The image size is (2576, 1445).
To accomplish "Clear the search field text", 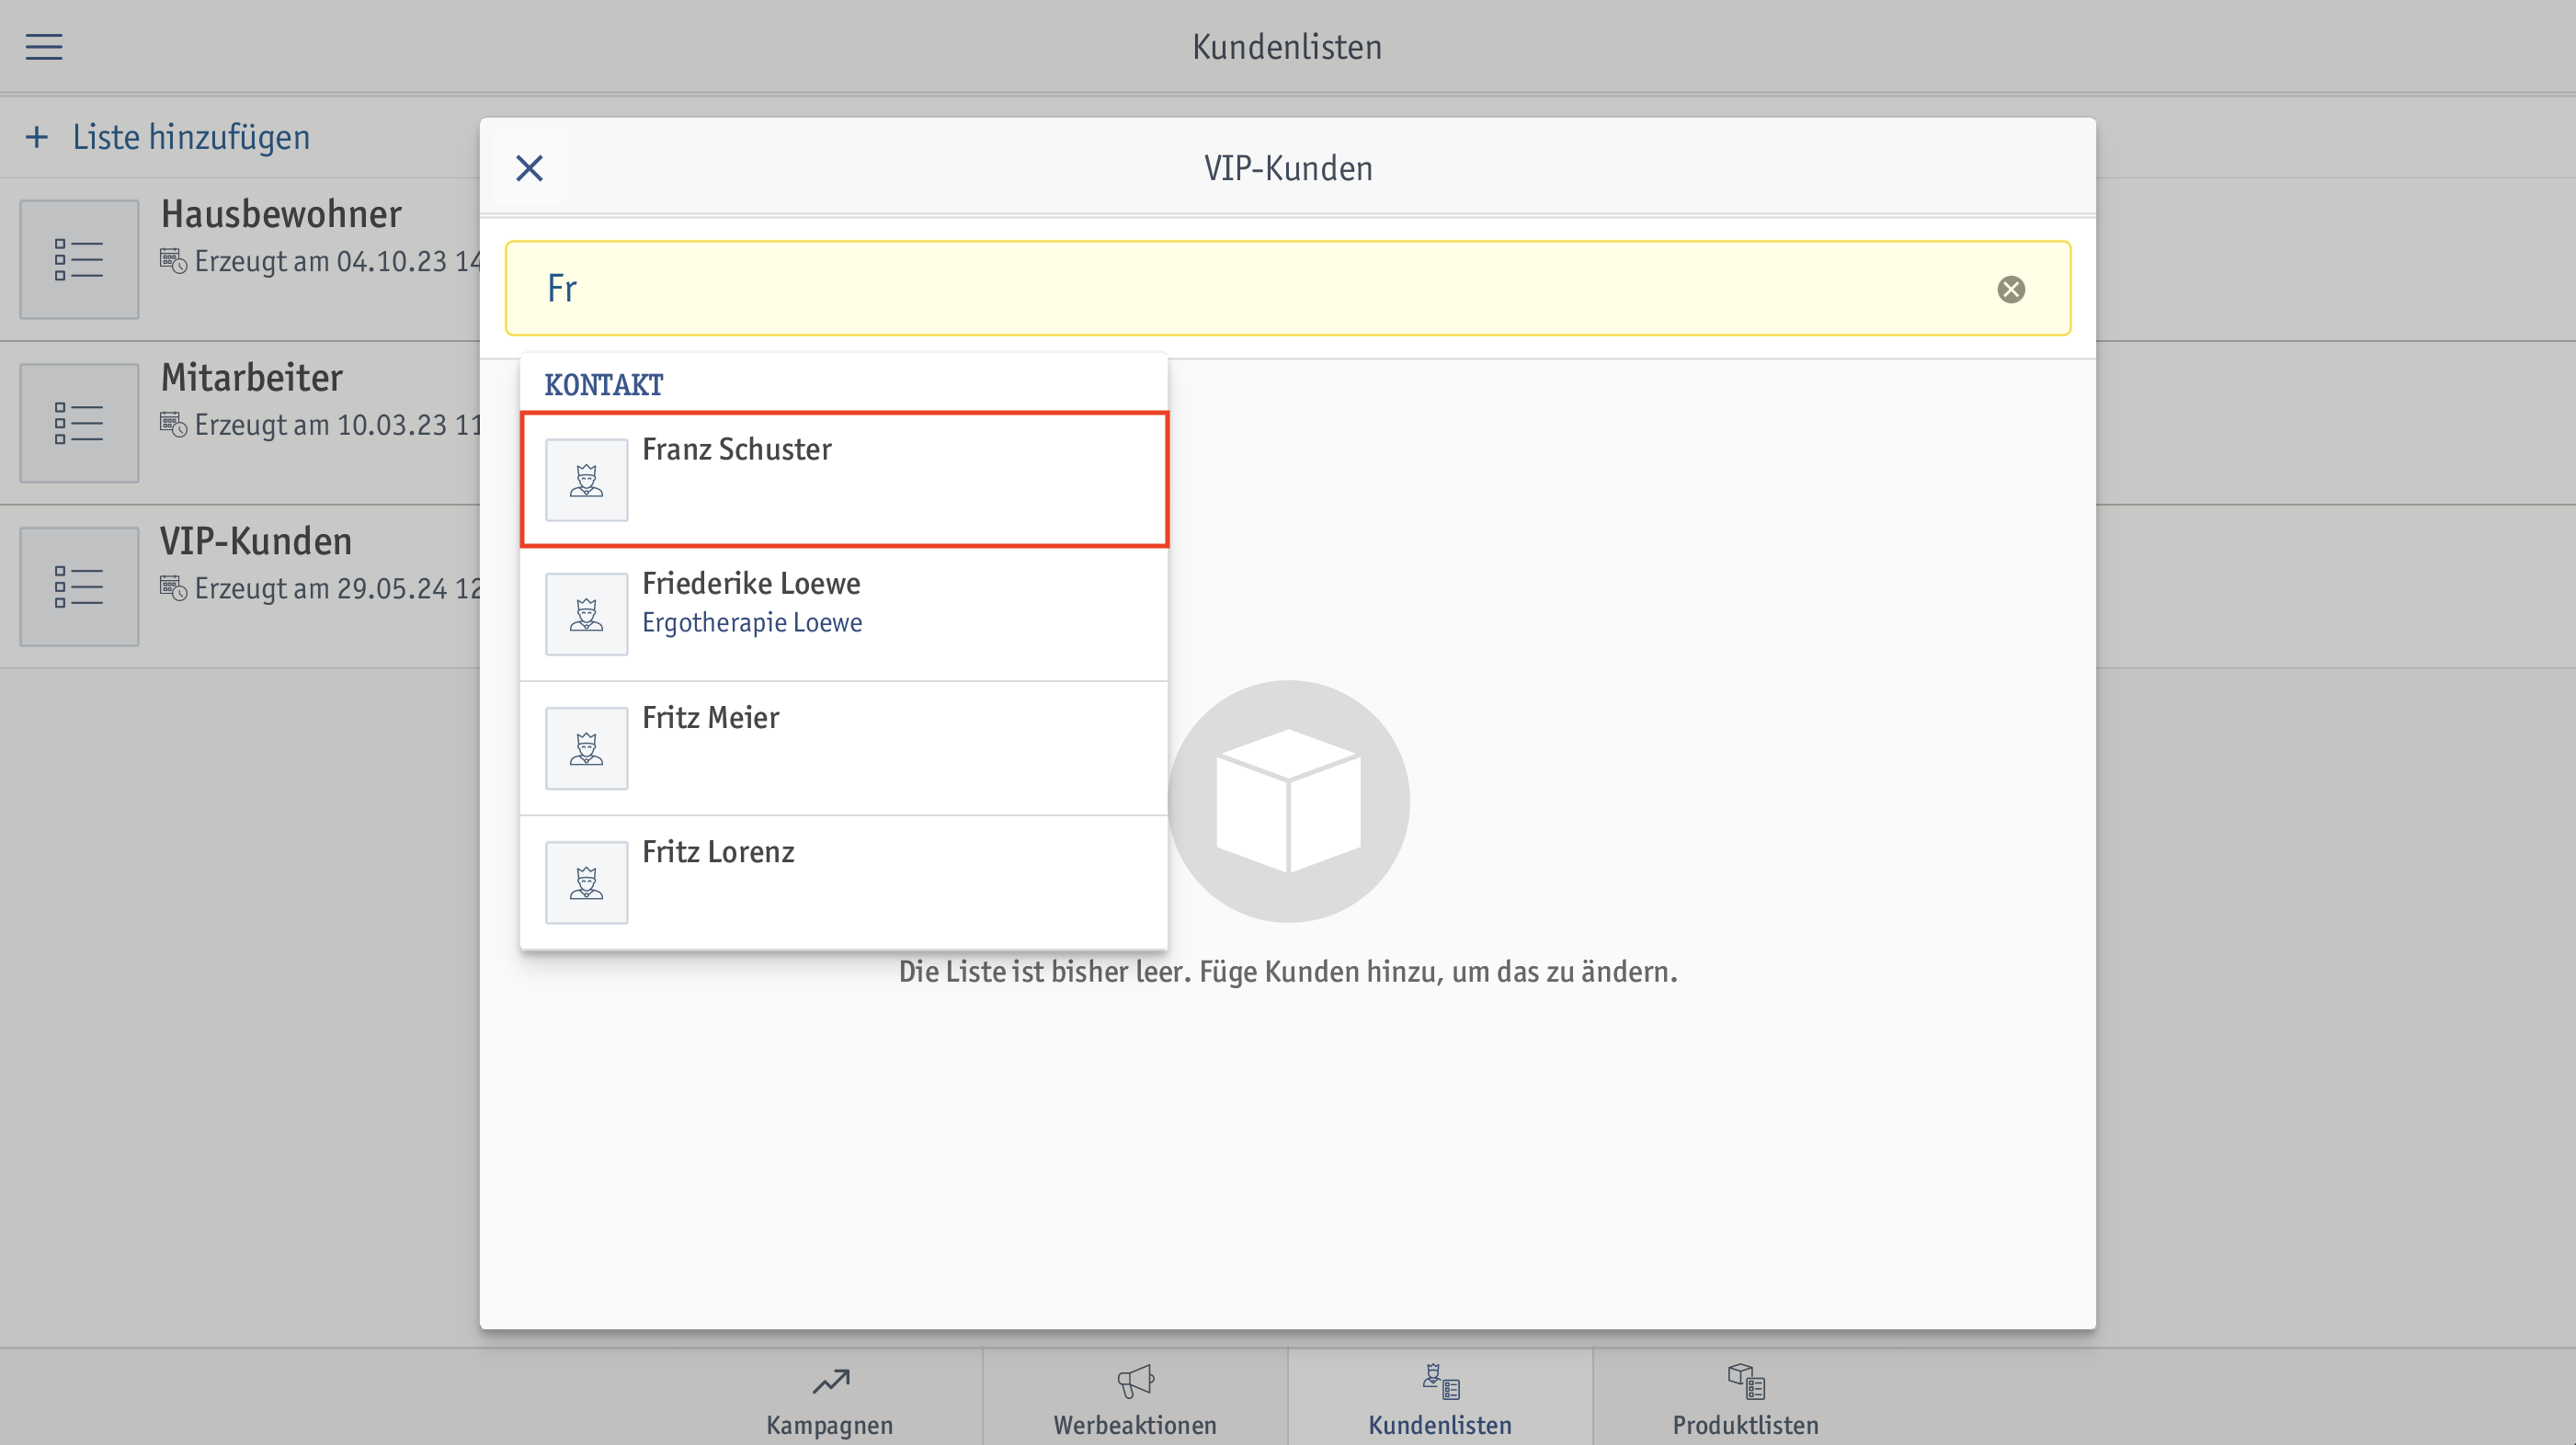I will coord(2011,289).
